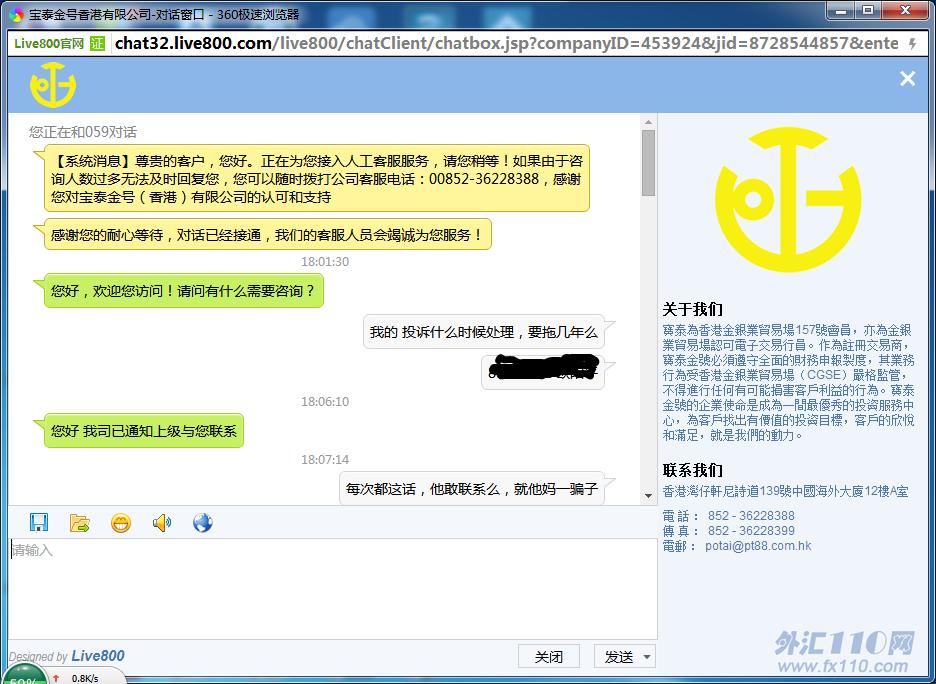
Task: Click the message input box
Action: point(332,588)
